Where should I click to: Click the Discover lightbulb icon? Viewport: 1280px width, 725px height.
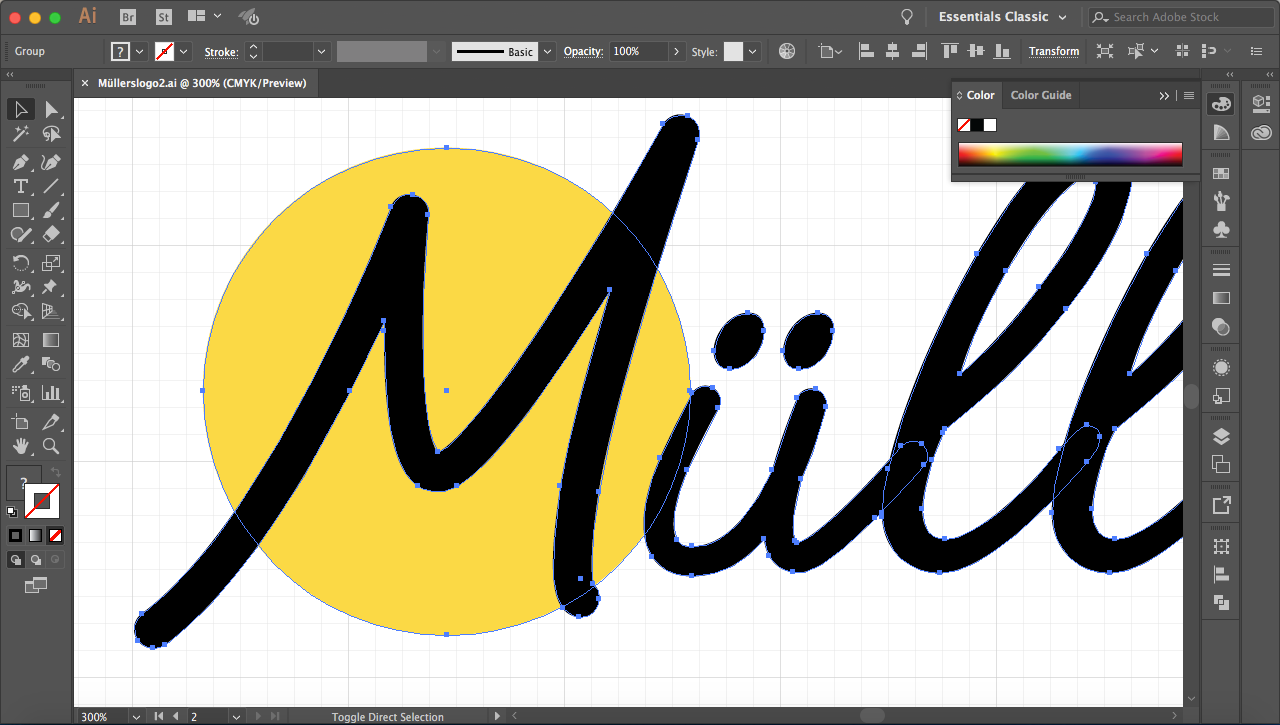(907, 17)
